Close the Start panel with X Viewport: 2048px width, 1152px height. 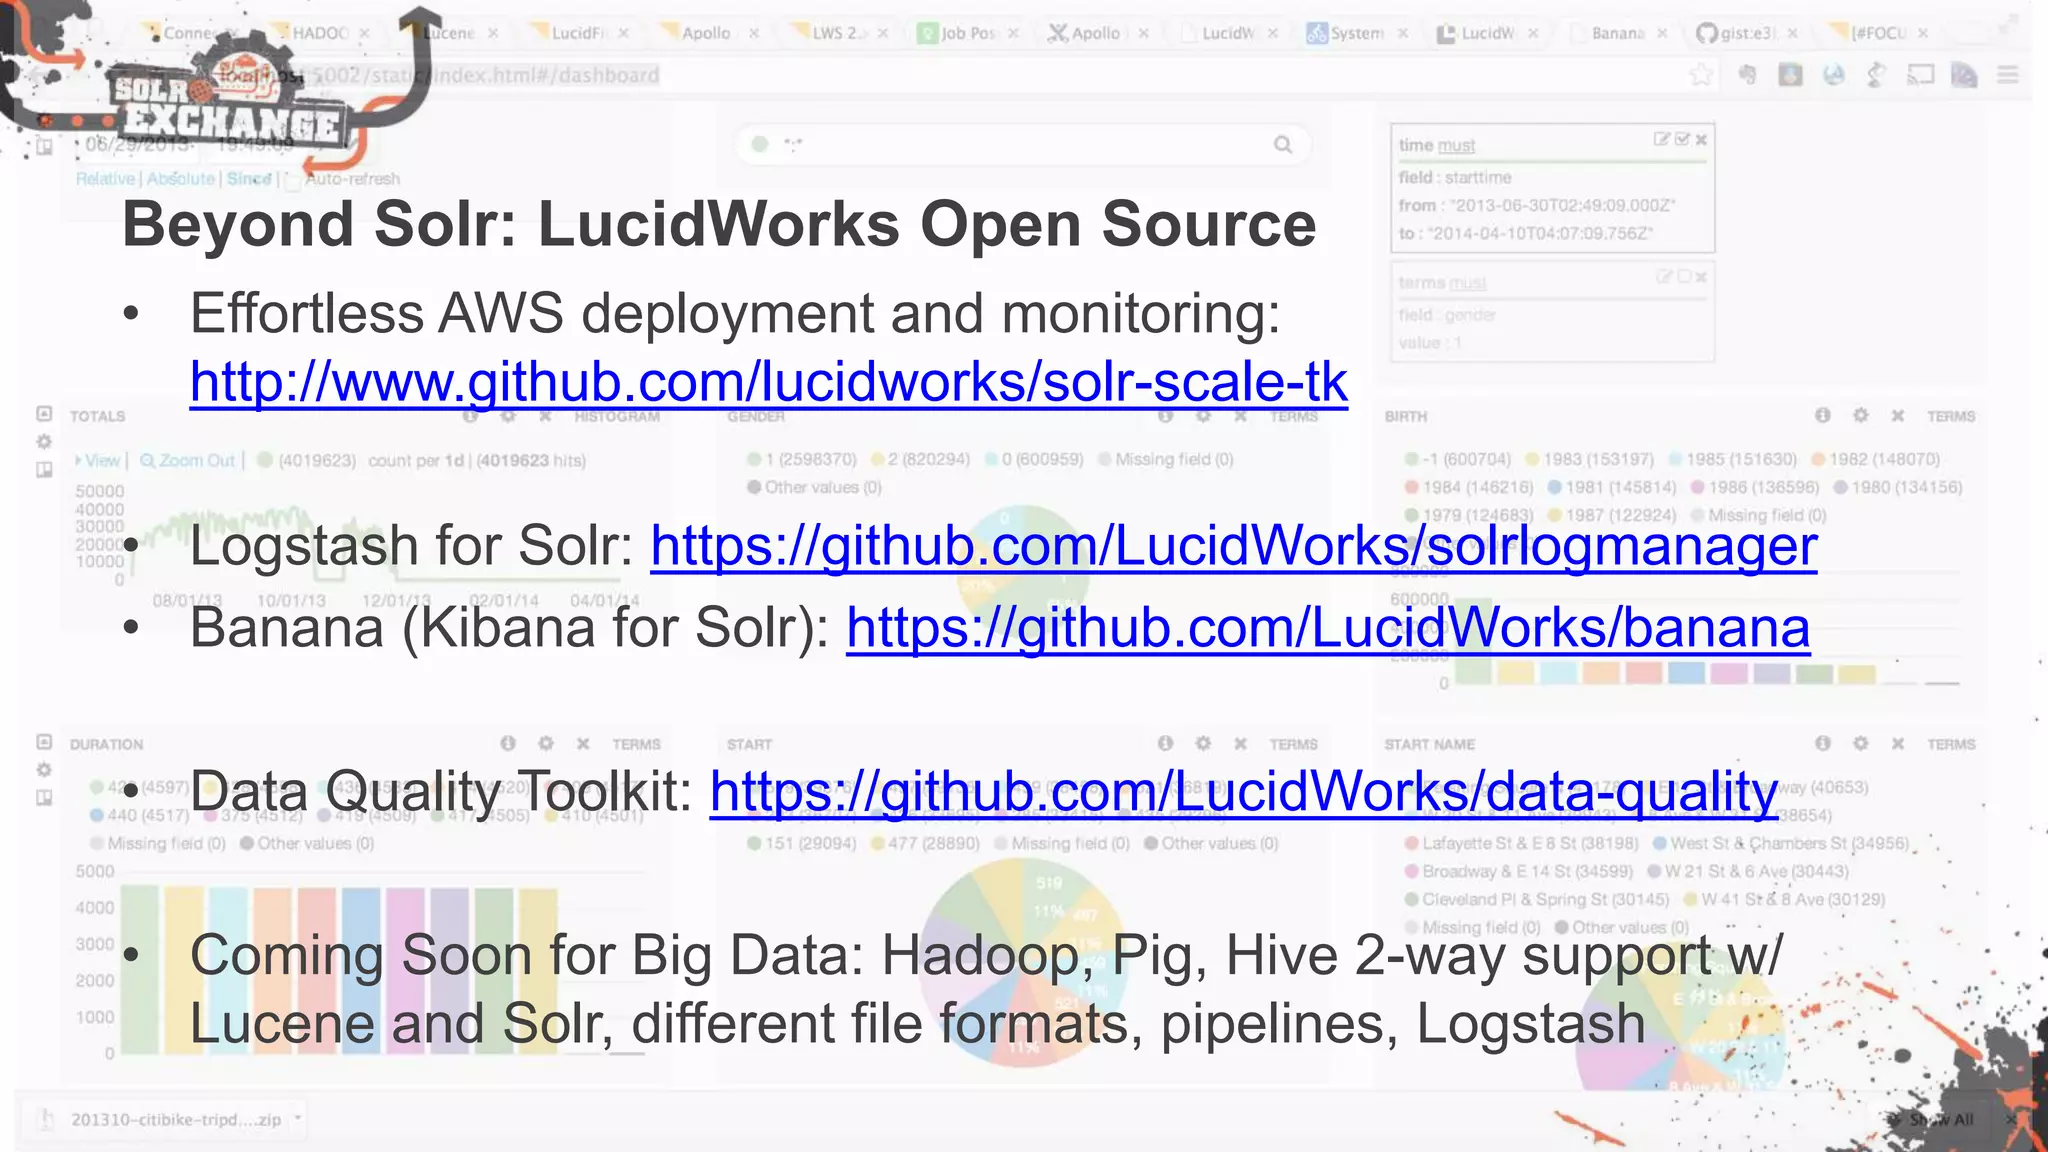pyautogui.click(x=1240, y=743)
